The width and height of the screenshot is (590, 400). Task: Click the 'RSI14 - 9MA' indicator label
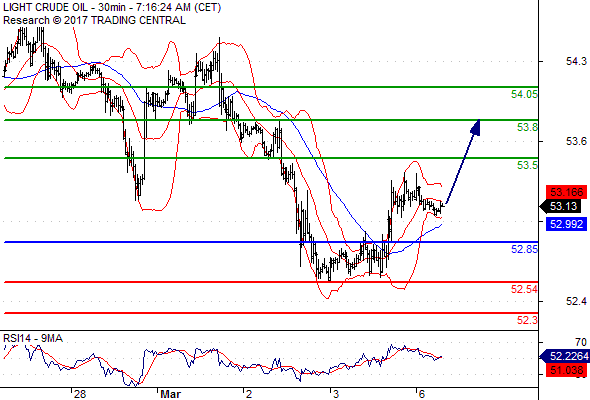pyautogui.click(x=33, y=338)
